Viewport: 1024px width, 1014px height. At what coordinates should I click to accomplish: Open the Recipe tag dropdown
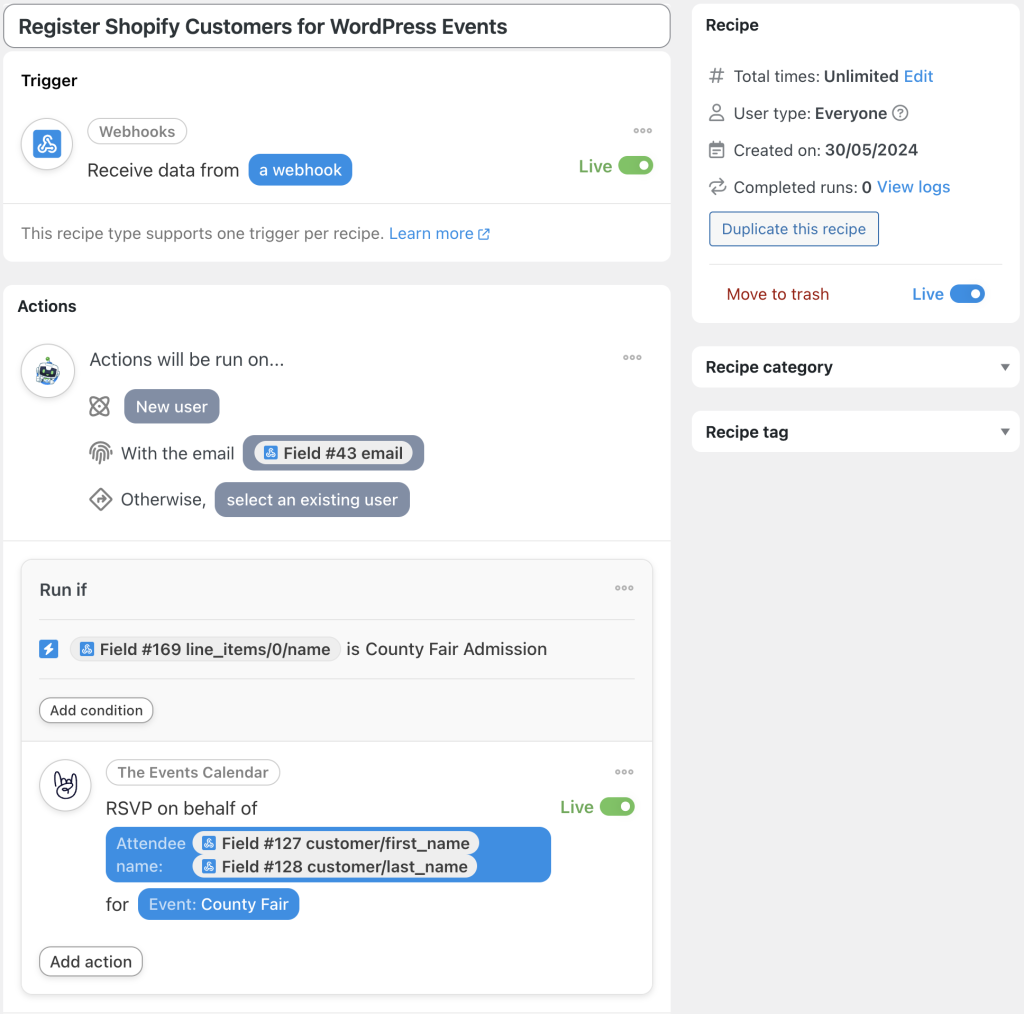(1005, 431)
